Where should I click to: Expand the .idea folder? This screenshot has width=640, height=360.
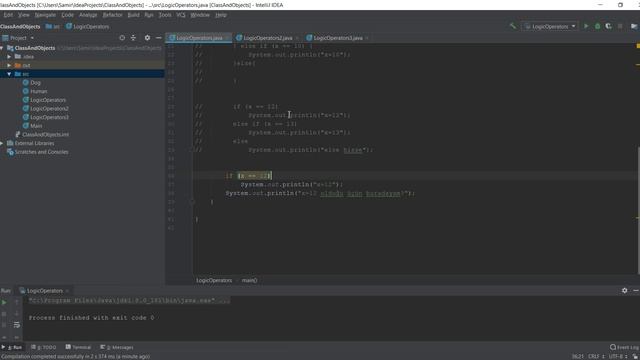coord(9,57)
